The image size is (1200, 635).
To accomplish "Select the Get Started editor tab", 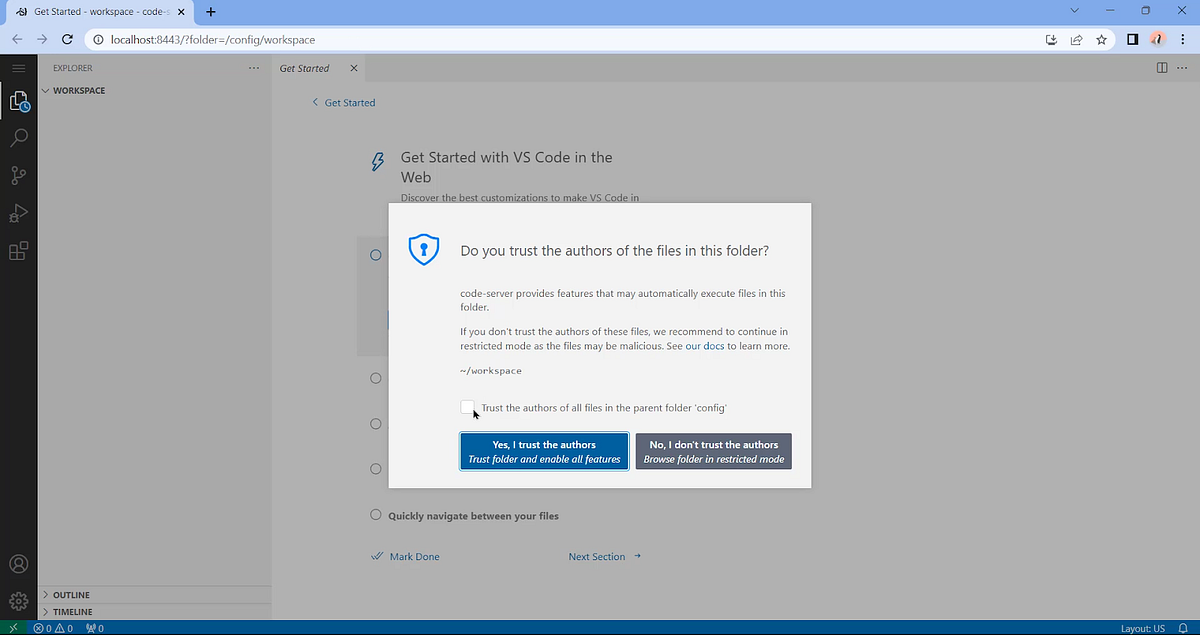I will tap(304, 68).
